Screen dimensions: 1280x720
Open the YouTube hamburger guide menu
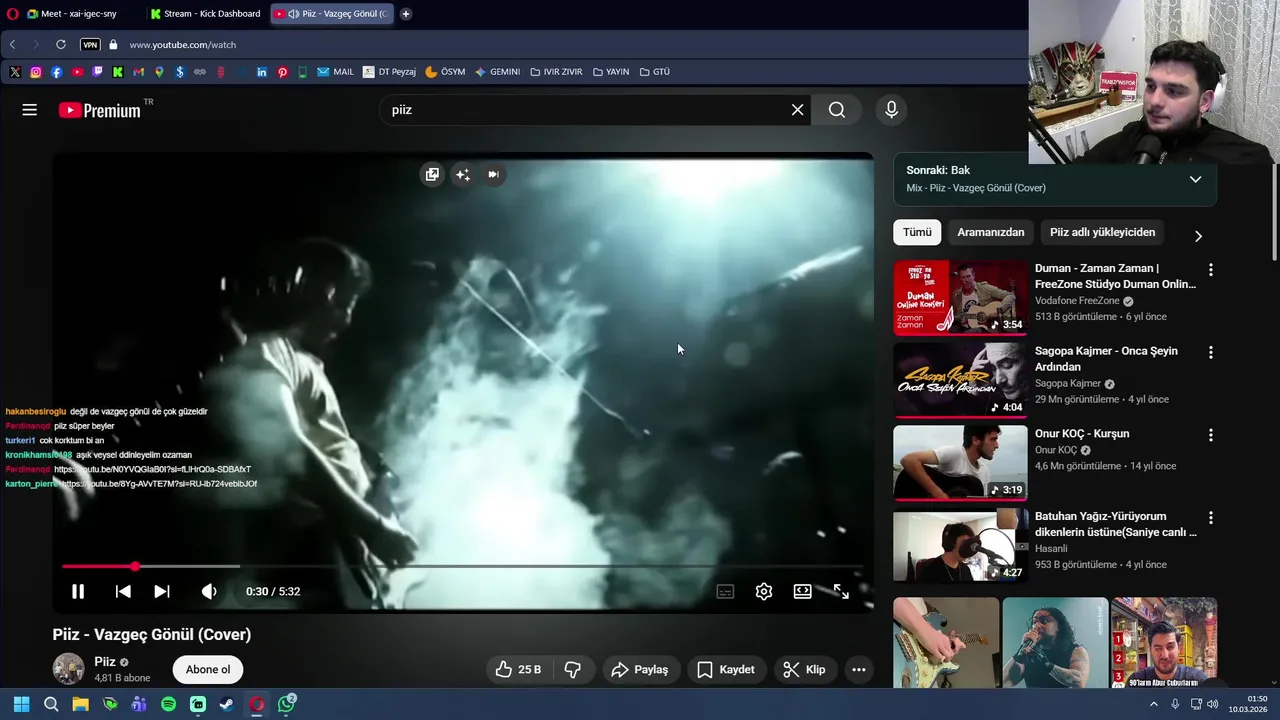[30, 110]
